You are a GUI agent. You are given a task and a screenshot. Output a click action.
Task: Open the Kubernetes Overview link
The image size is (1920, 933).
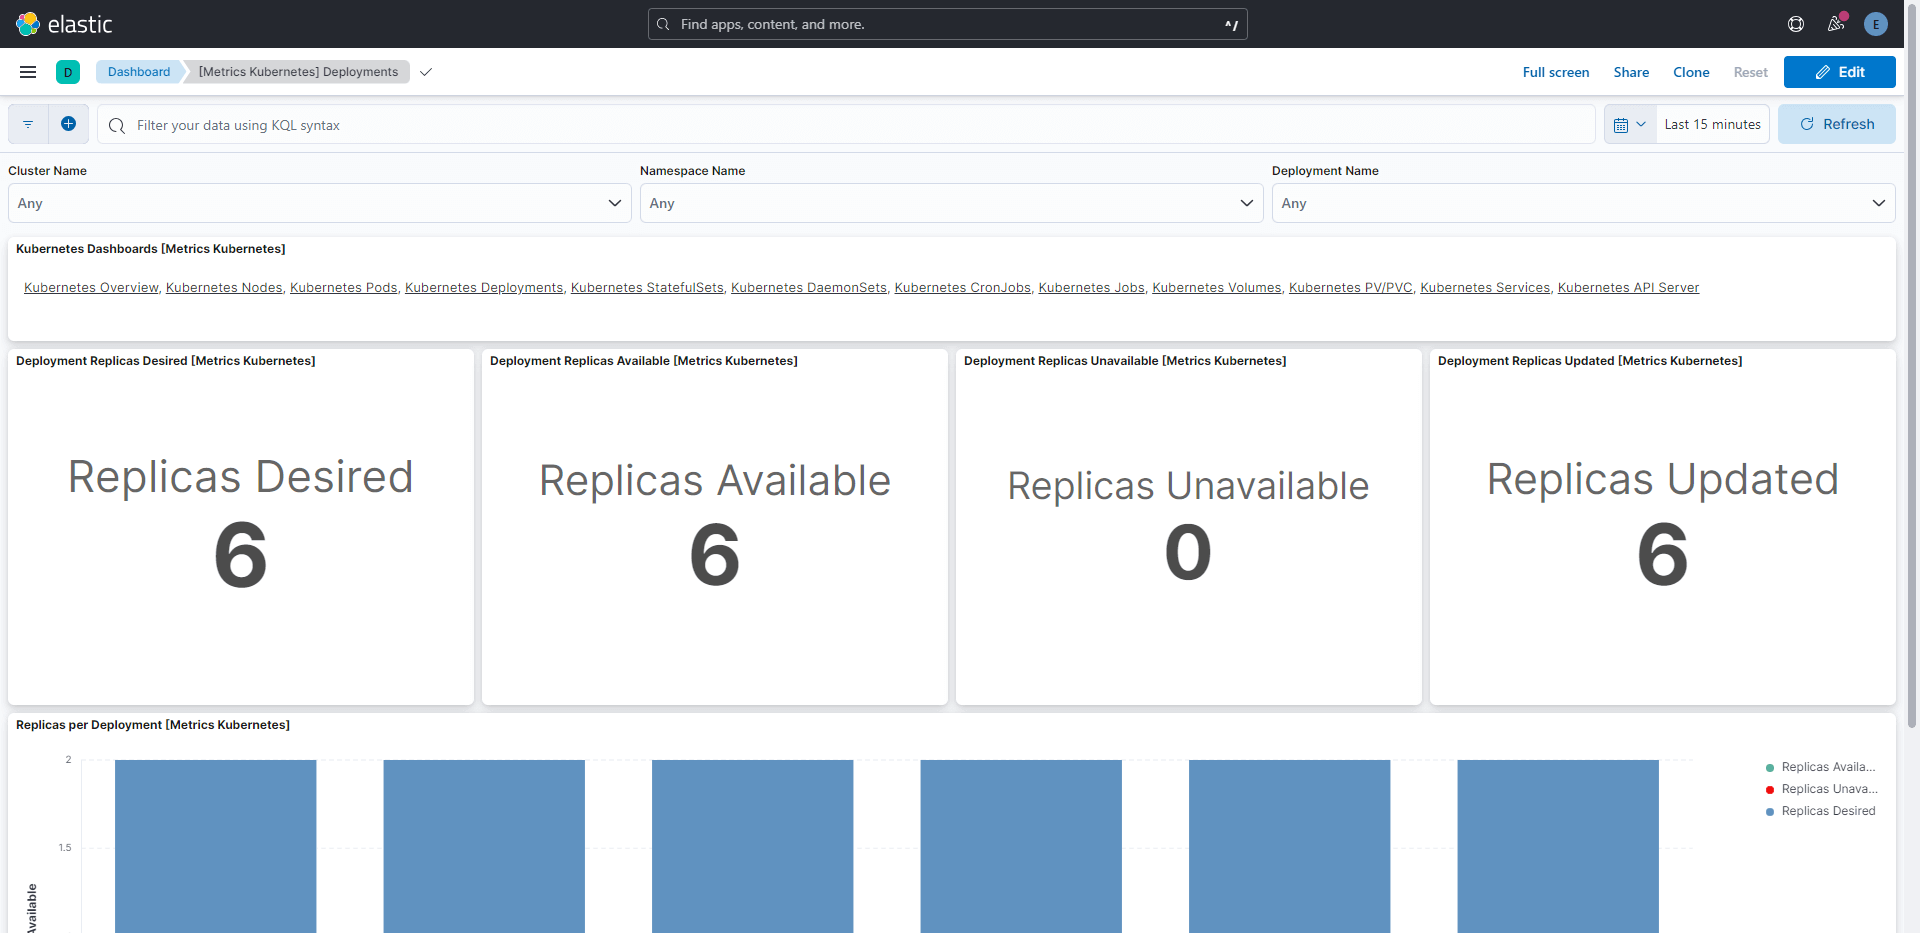tap(91, 288)
